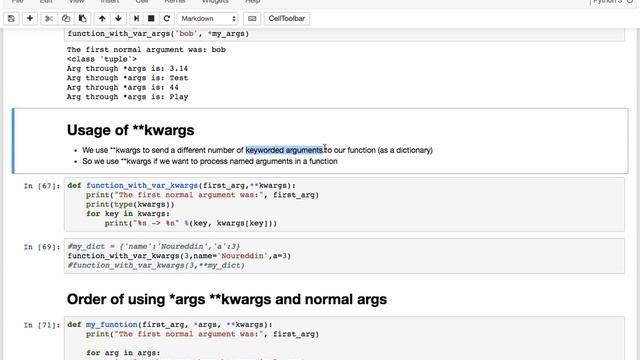Image resolution: width=640 pixels, height=360 pixels.
Task: Save the notebook with the floppy icon
Action: (x=11, y=18)
